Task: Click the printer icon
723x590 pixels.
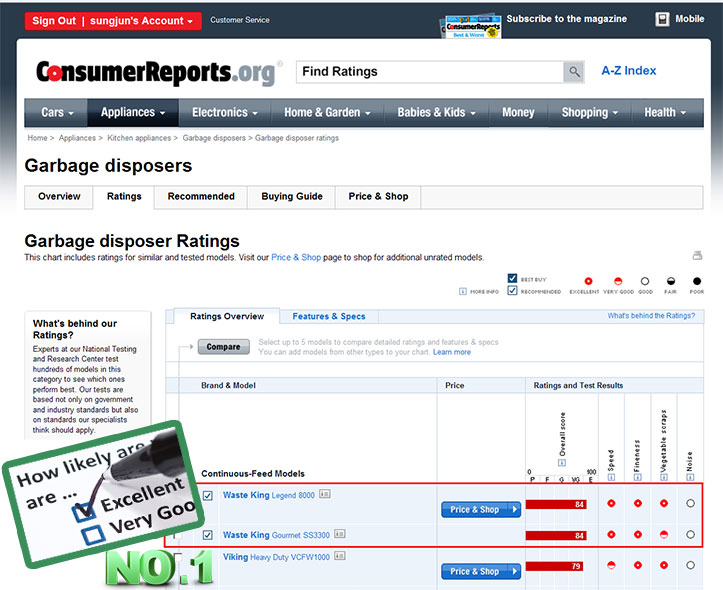Action: (697, 255)
